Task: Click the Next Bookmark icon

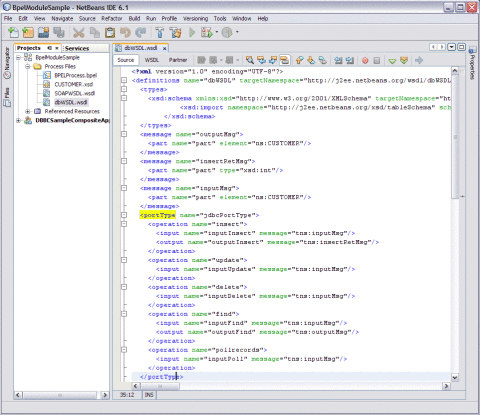Action: click(x=311, y=60)
